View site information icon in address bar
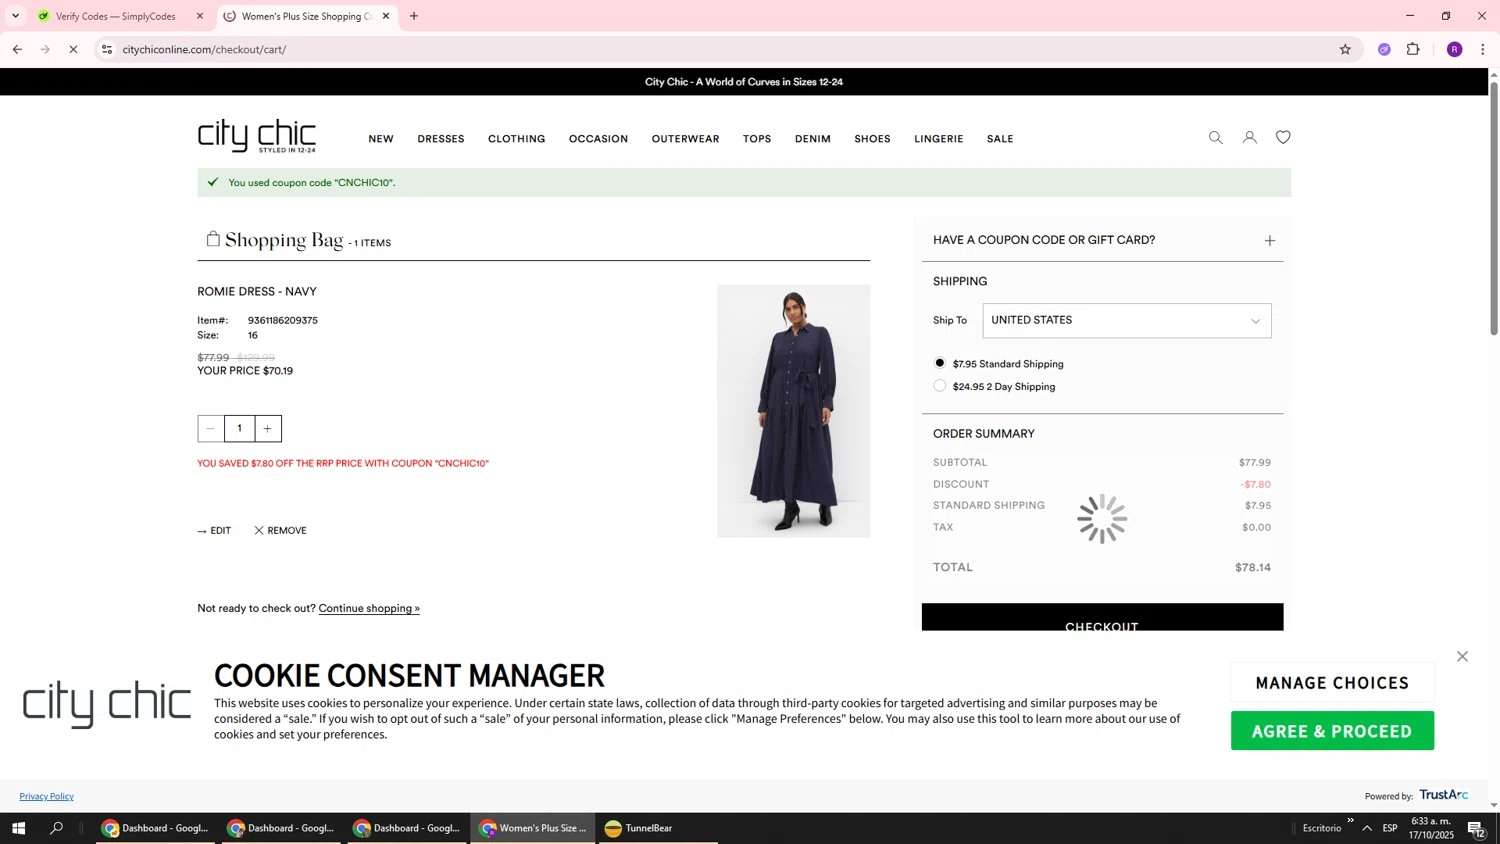This screenshot has height=844, width=1500. point(107,50)
